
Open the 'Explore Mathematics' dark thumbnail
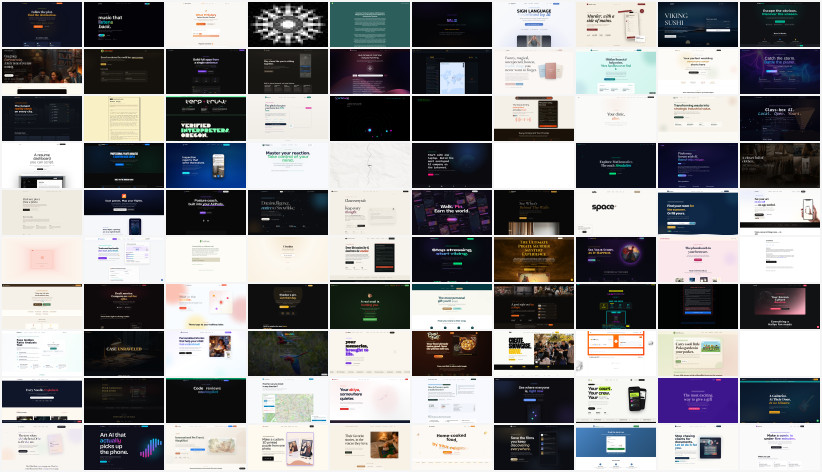pos(616,165)
